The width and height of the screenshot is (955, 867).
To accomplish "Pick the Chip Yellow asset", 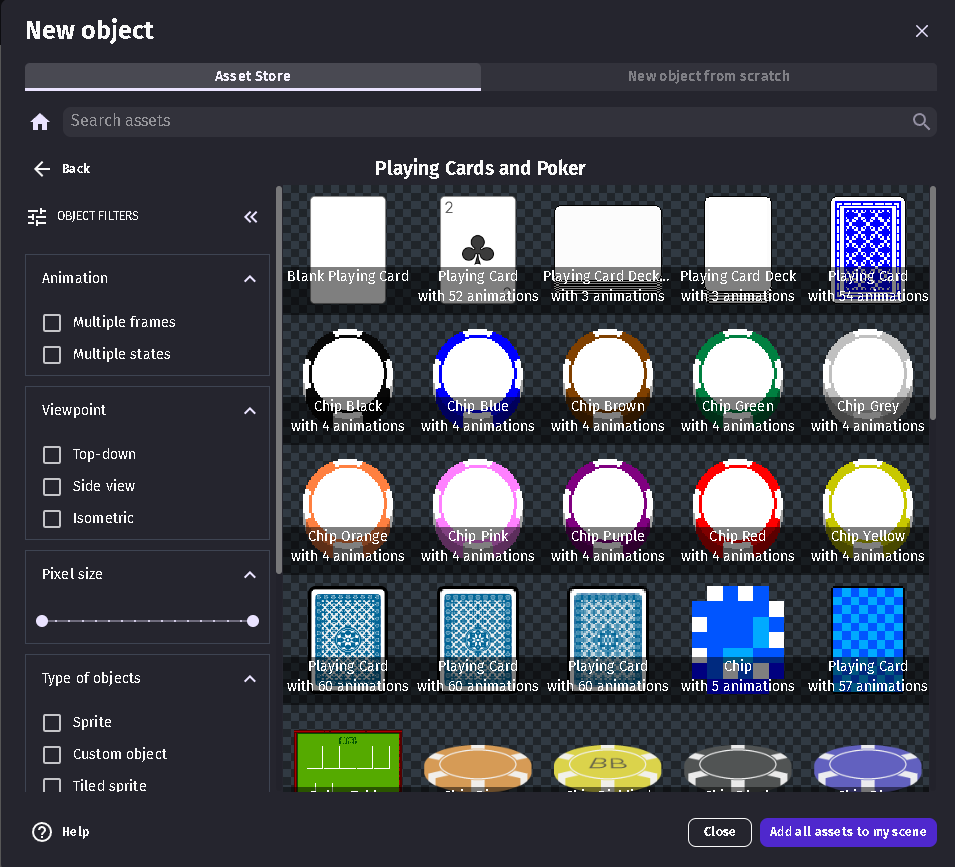I will click(x=868, y=510).
